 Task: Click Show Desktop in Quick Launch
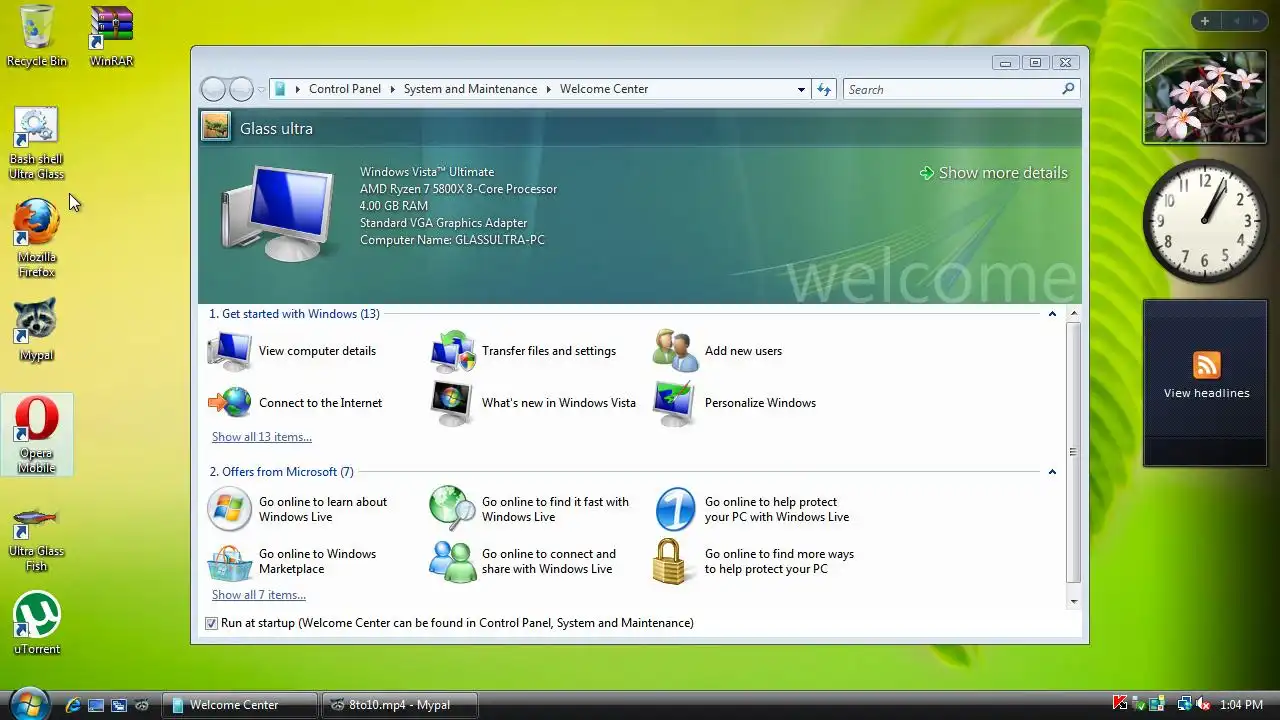[96, 705]
